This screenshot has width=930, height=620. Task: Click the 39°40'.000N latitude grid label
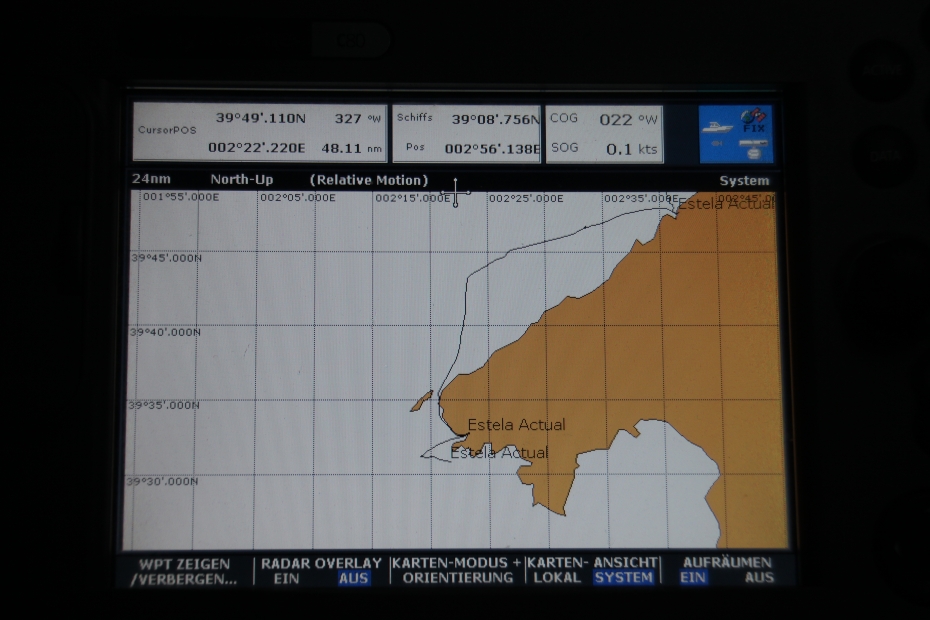point(165,332)
